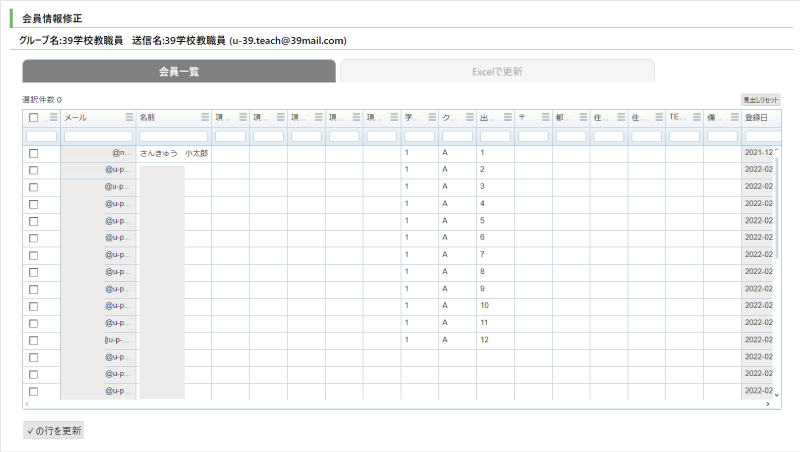The height and width of the screenshot is (452, 800).
Task: Click the 見出しリセット button
Action: pyautogui.click(x=760, y=100)
